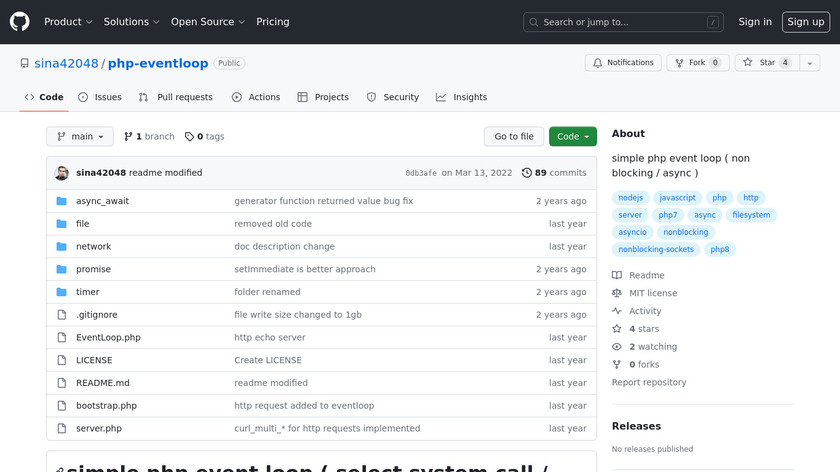Click the LICENSE file icon
The height and width of the screenshot is (472, 840).
point(62,360)
